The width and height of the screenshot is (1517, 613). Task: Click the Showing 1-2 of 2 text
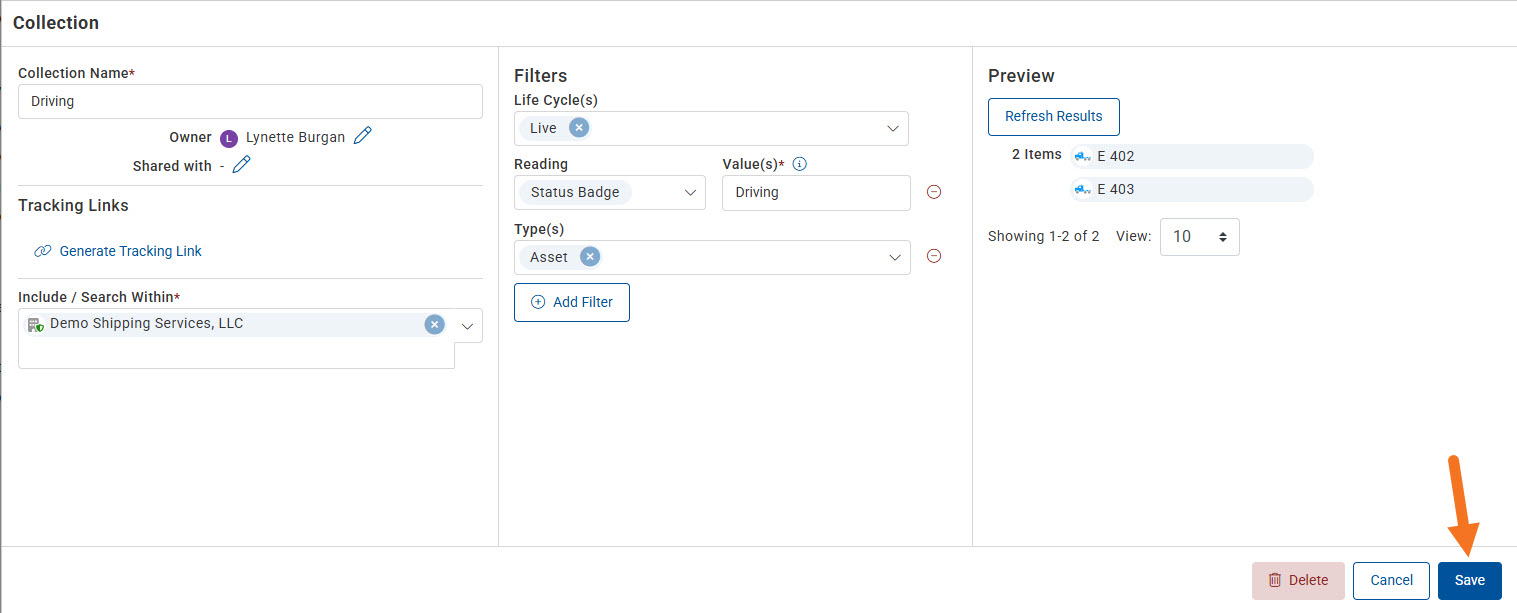(x=1043, y=237)
